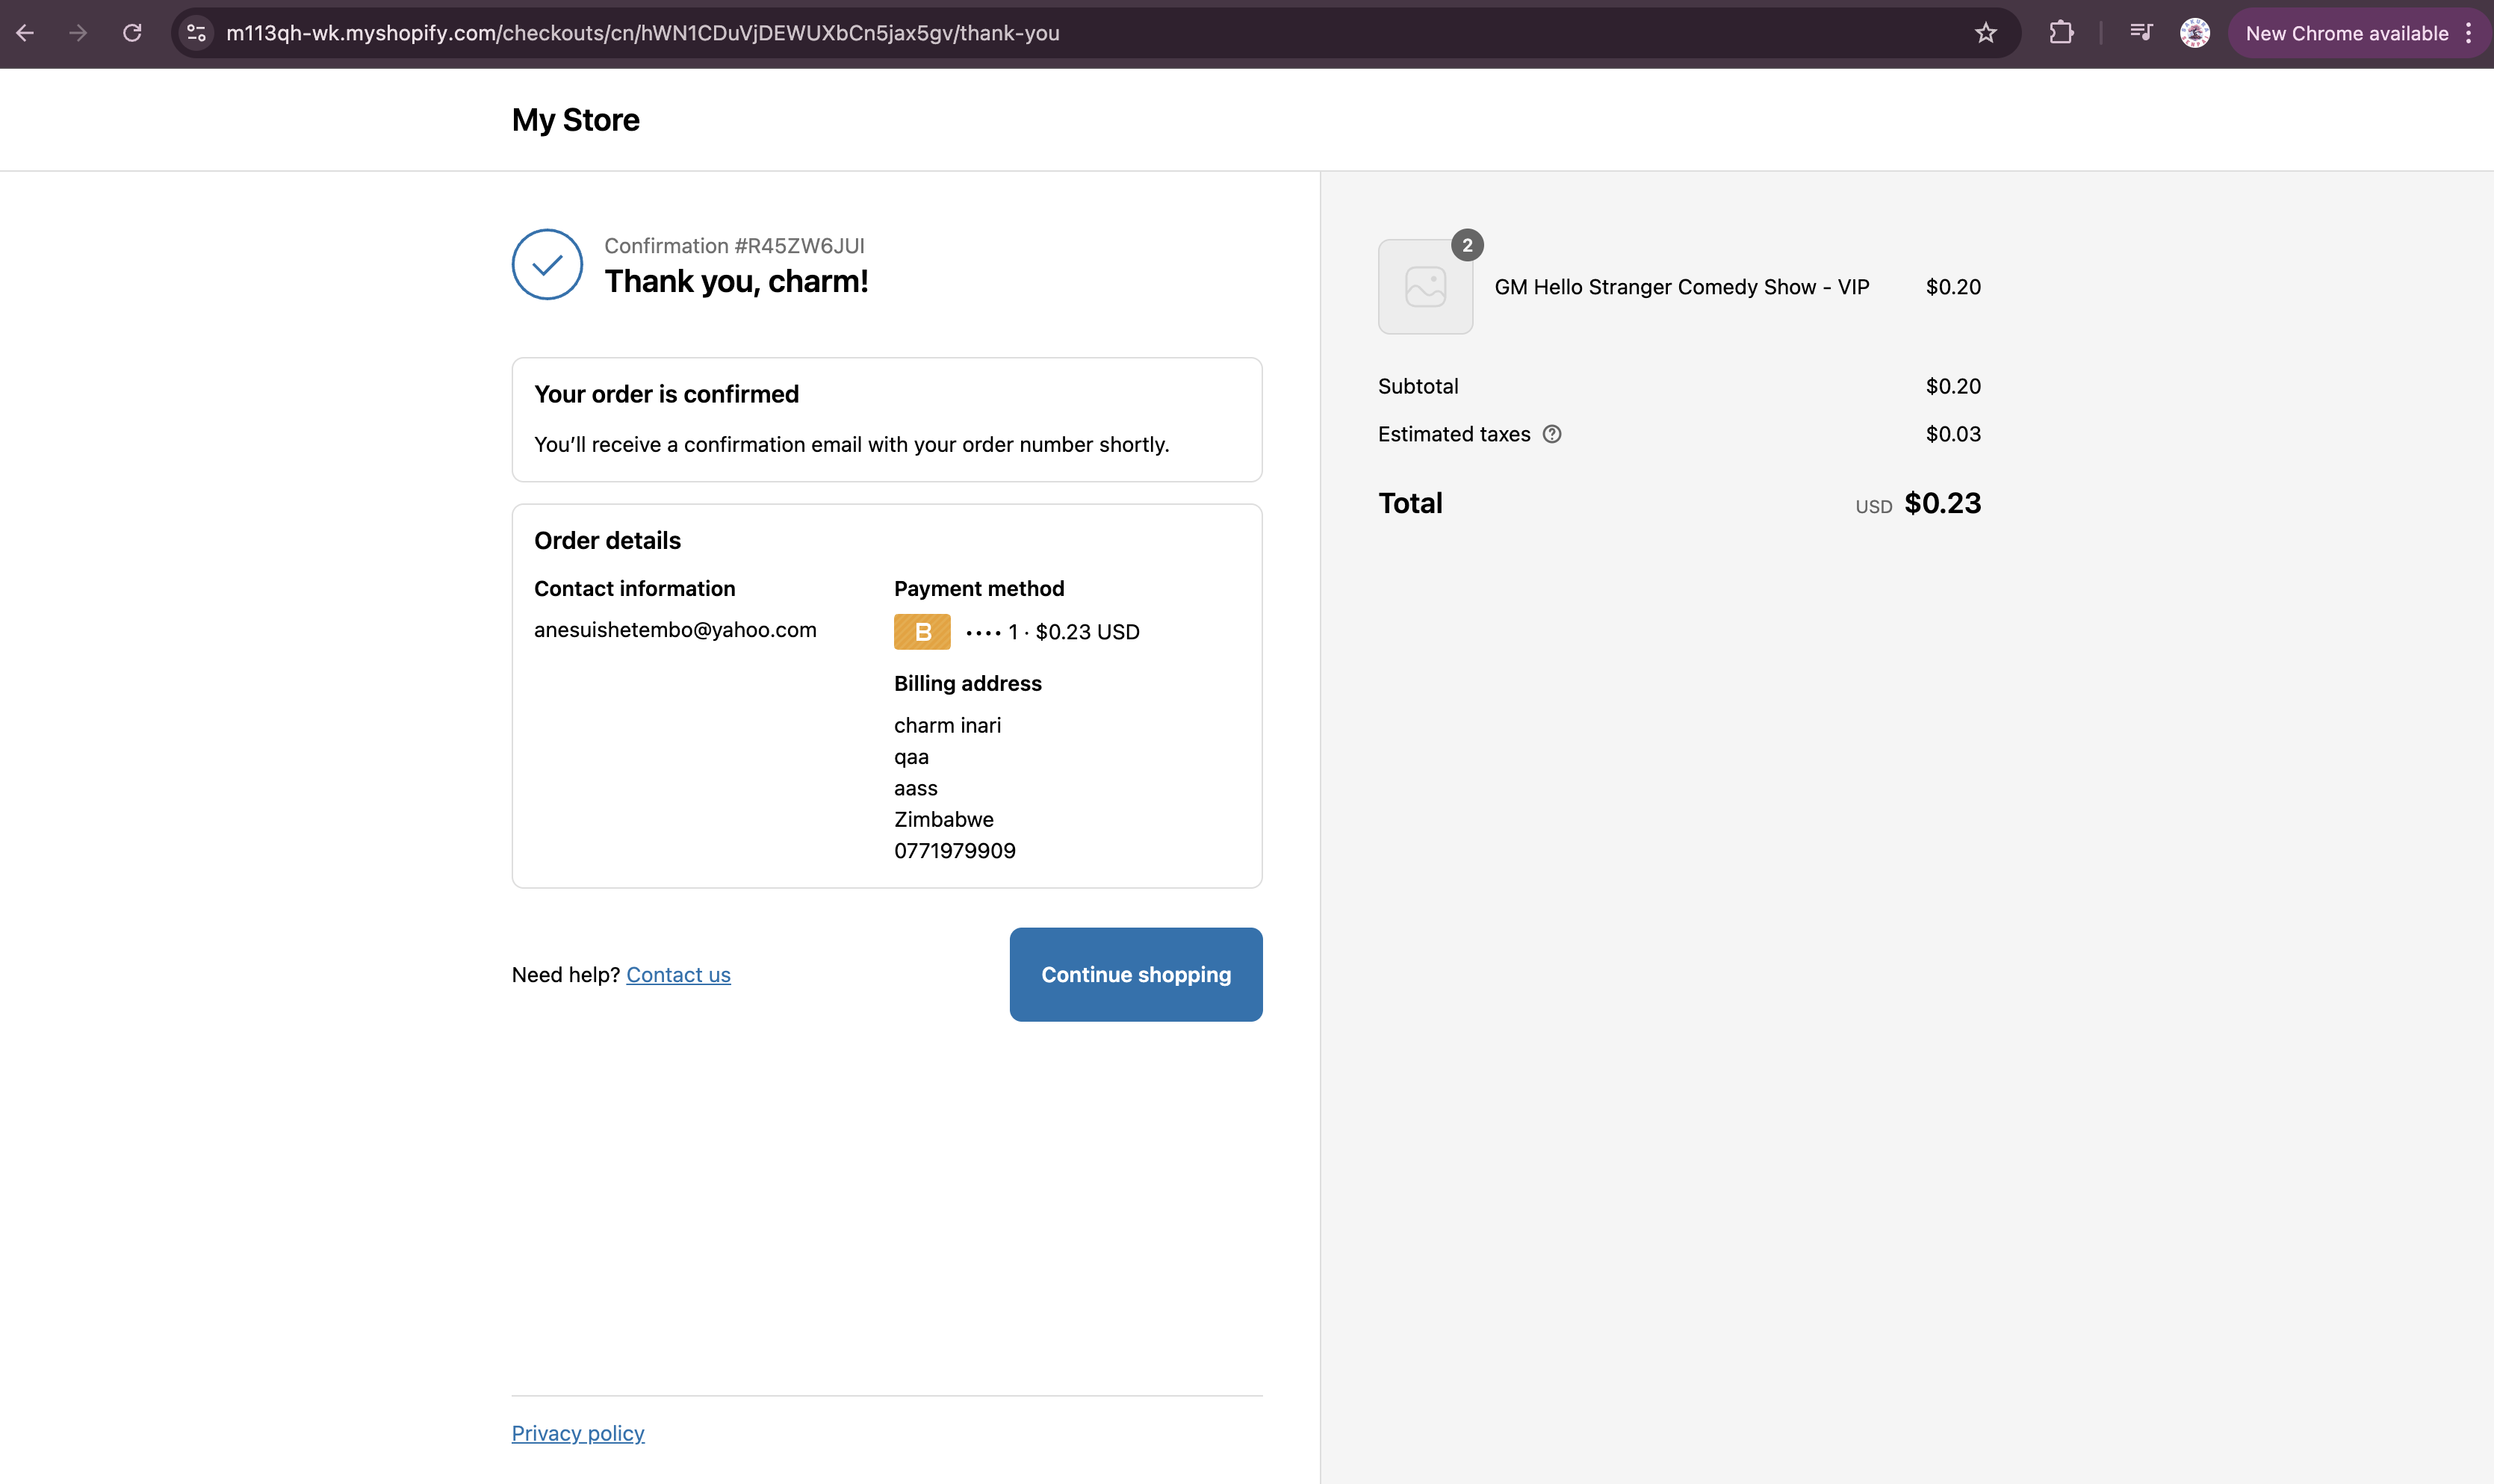This screenshot has width=2494, height=1484.
Task: Open the Chrome profile avatar
Action: pyautogui.click(x=2194, y=33)
